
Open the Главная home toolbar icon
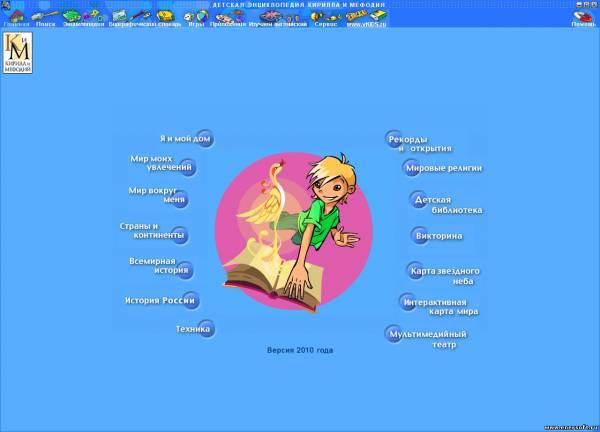point(16,18)
